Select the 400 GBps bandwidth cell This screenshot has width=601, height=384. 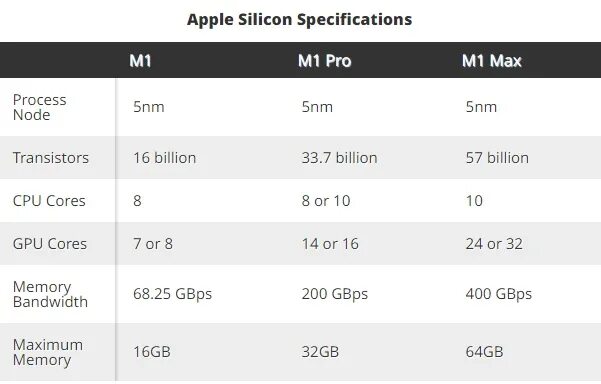coord(499,294)
